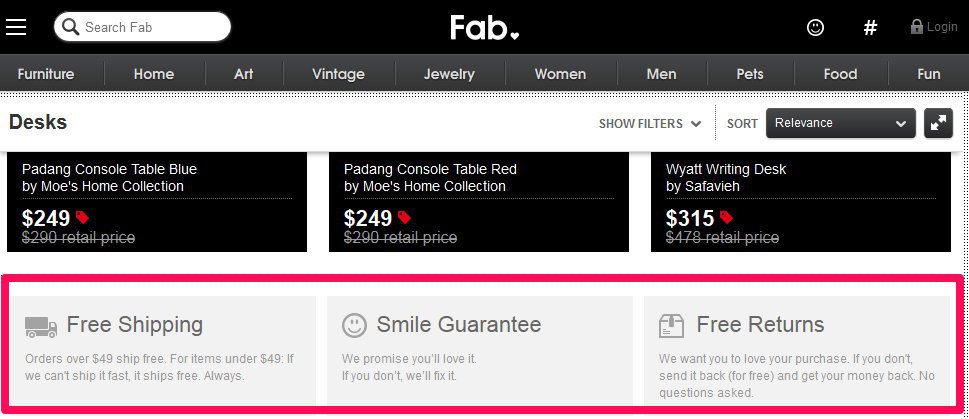The image size is (969, 419).
Task: Click the Free Returns box icon
Action: 671,326
